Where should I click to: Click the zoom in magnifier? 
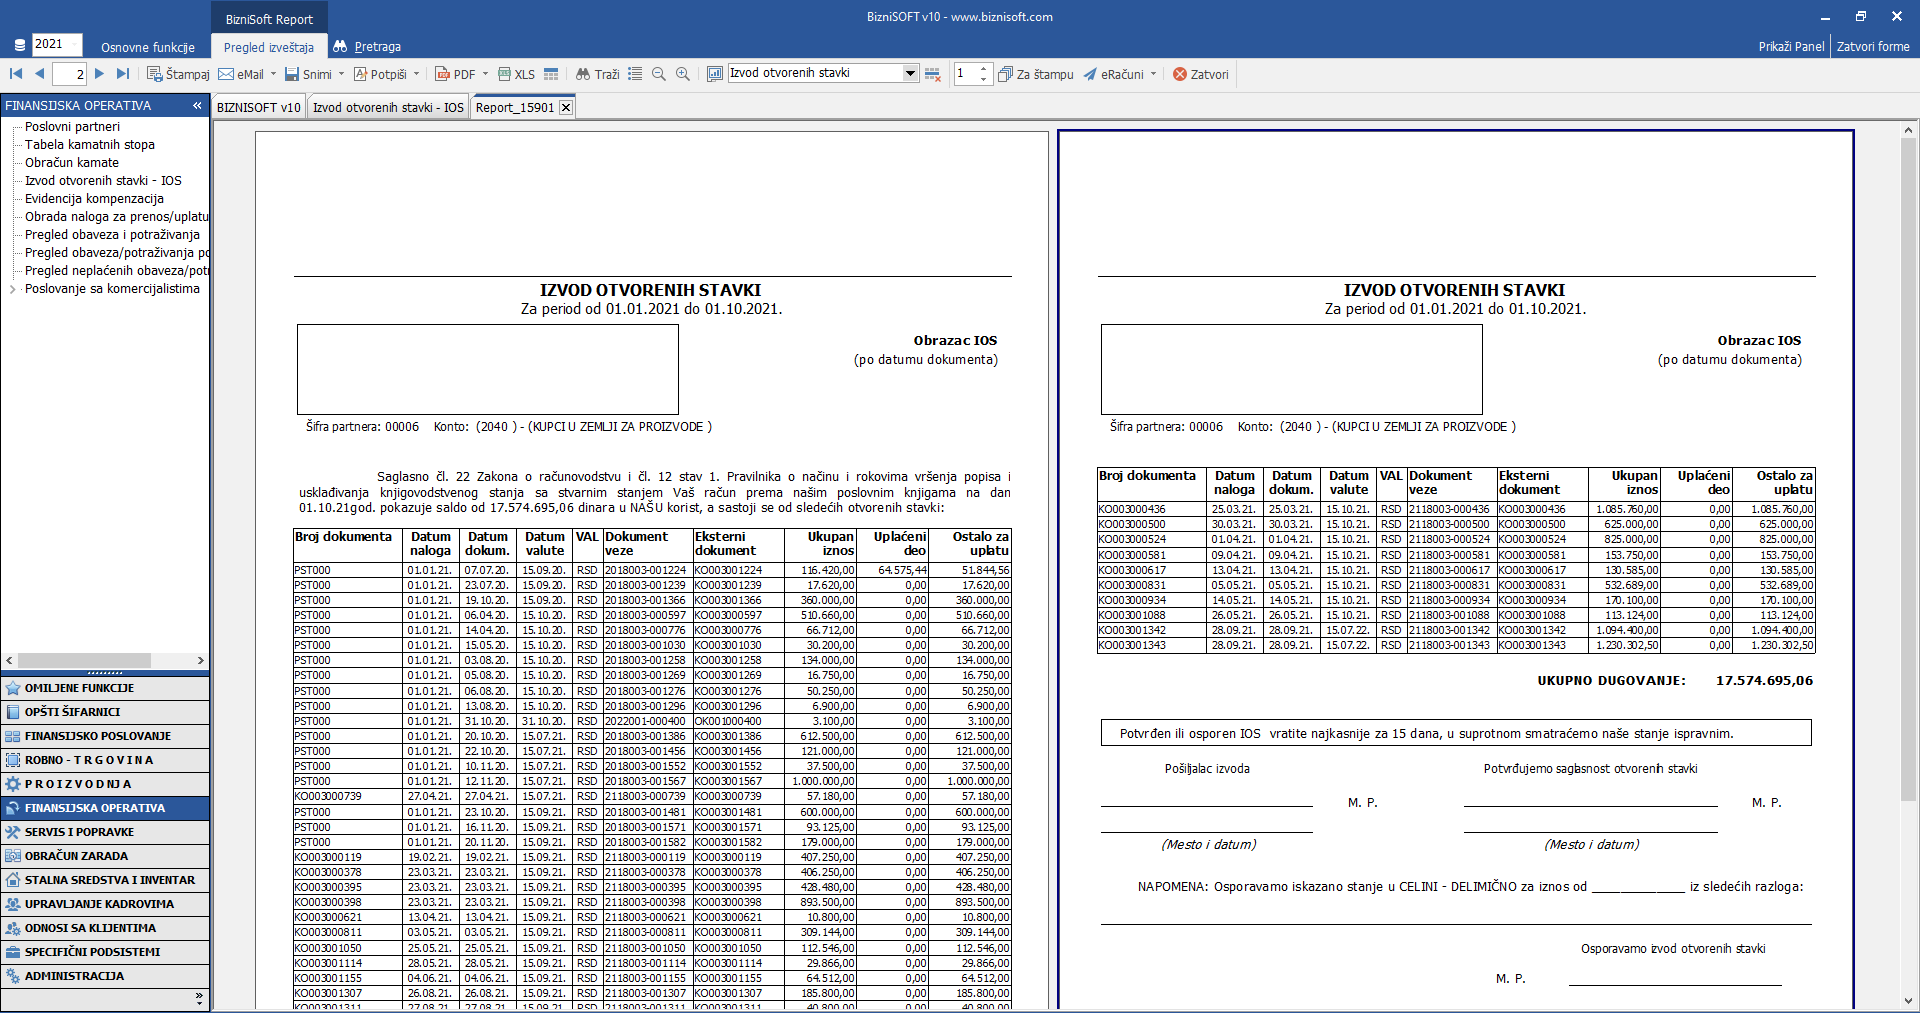[683, 74]
